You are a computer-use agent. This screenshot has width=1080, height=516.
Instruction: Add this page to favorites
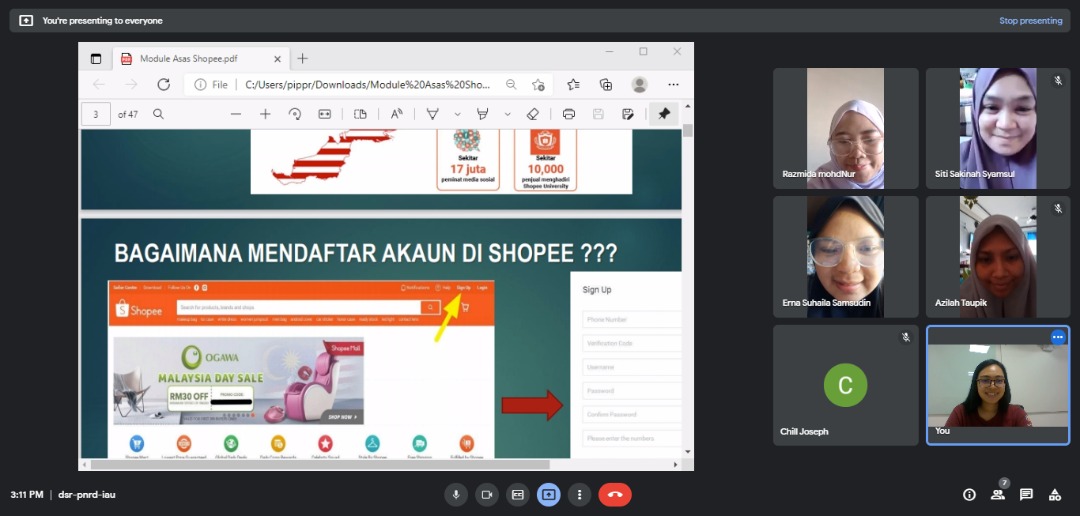pyautogui.click(x=538, y=85)
